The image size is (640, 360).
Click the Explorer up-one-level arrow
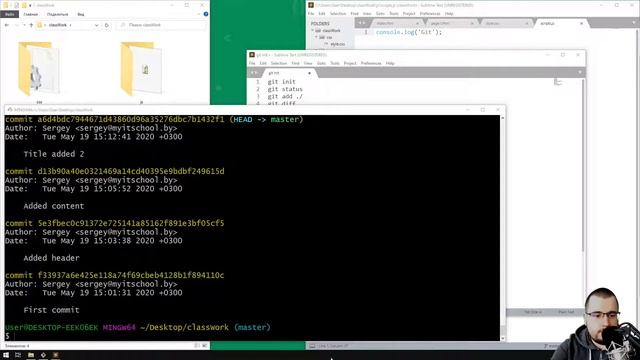point(31,25)
